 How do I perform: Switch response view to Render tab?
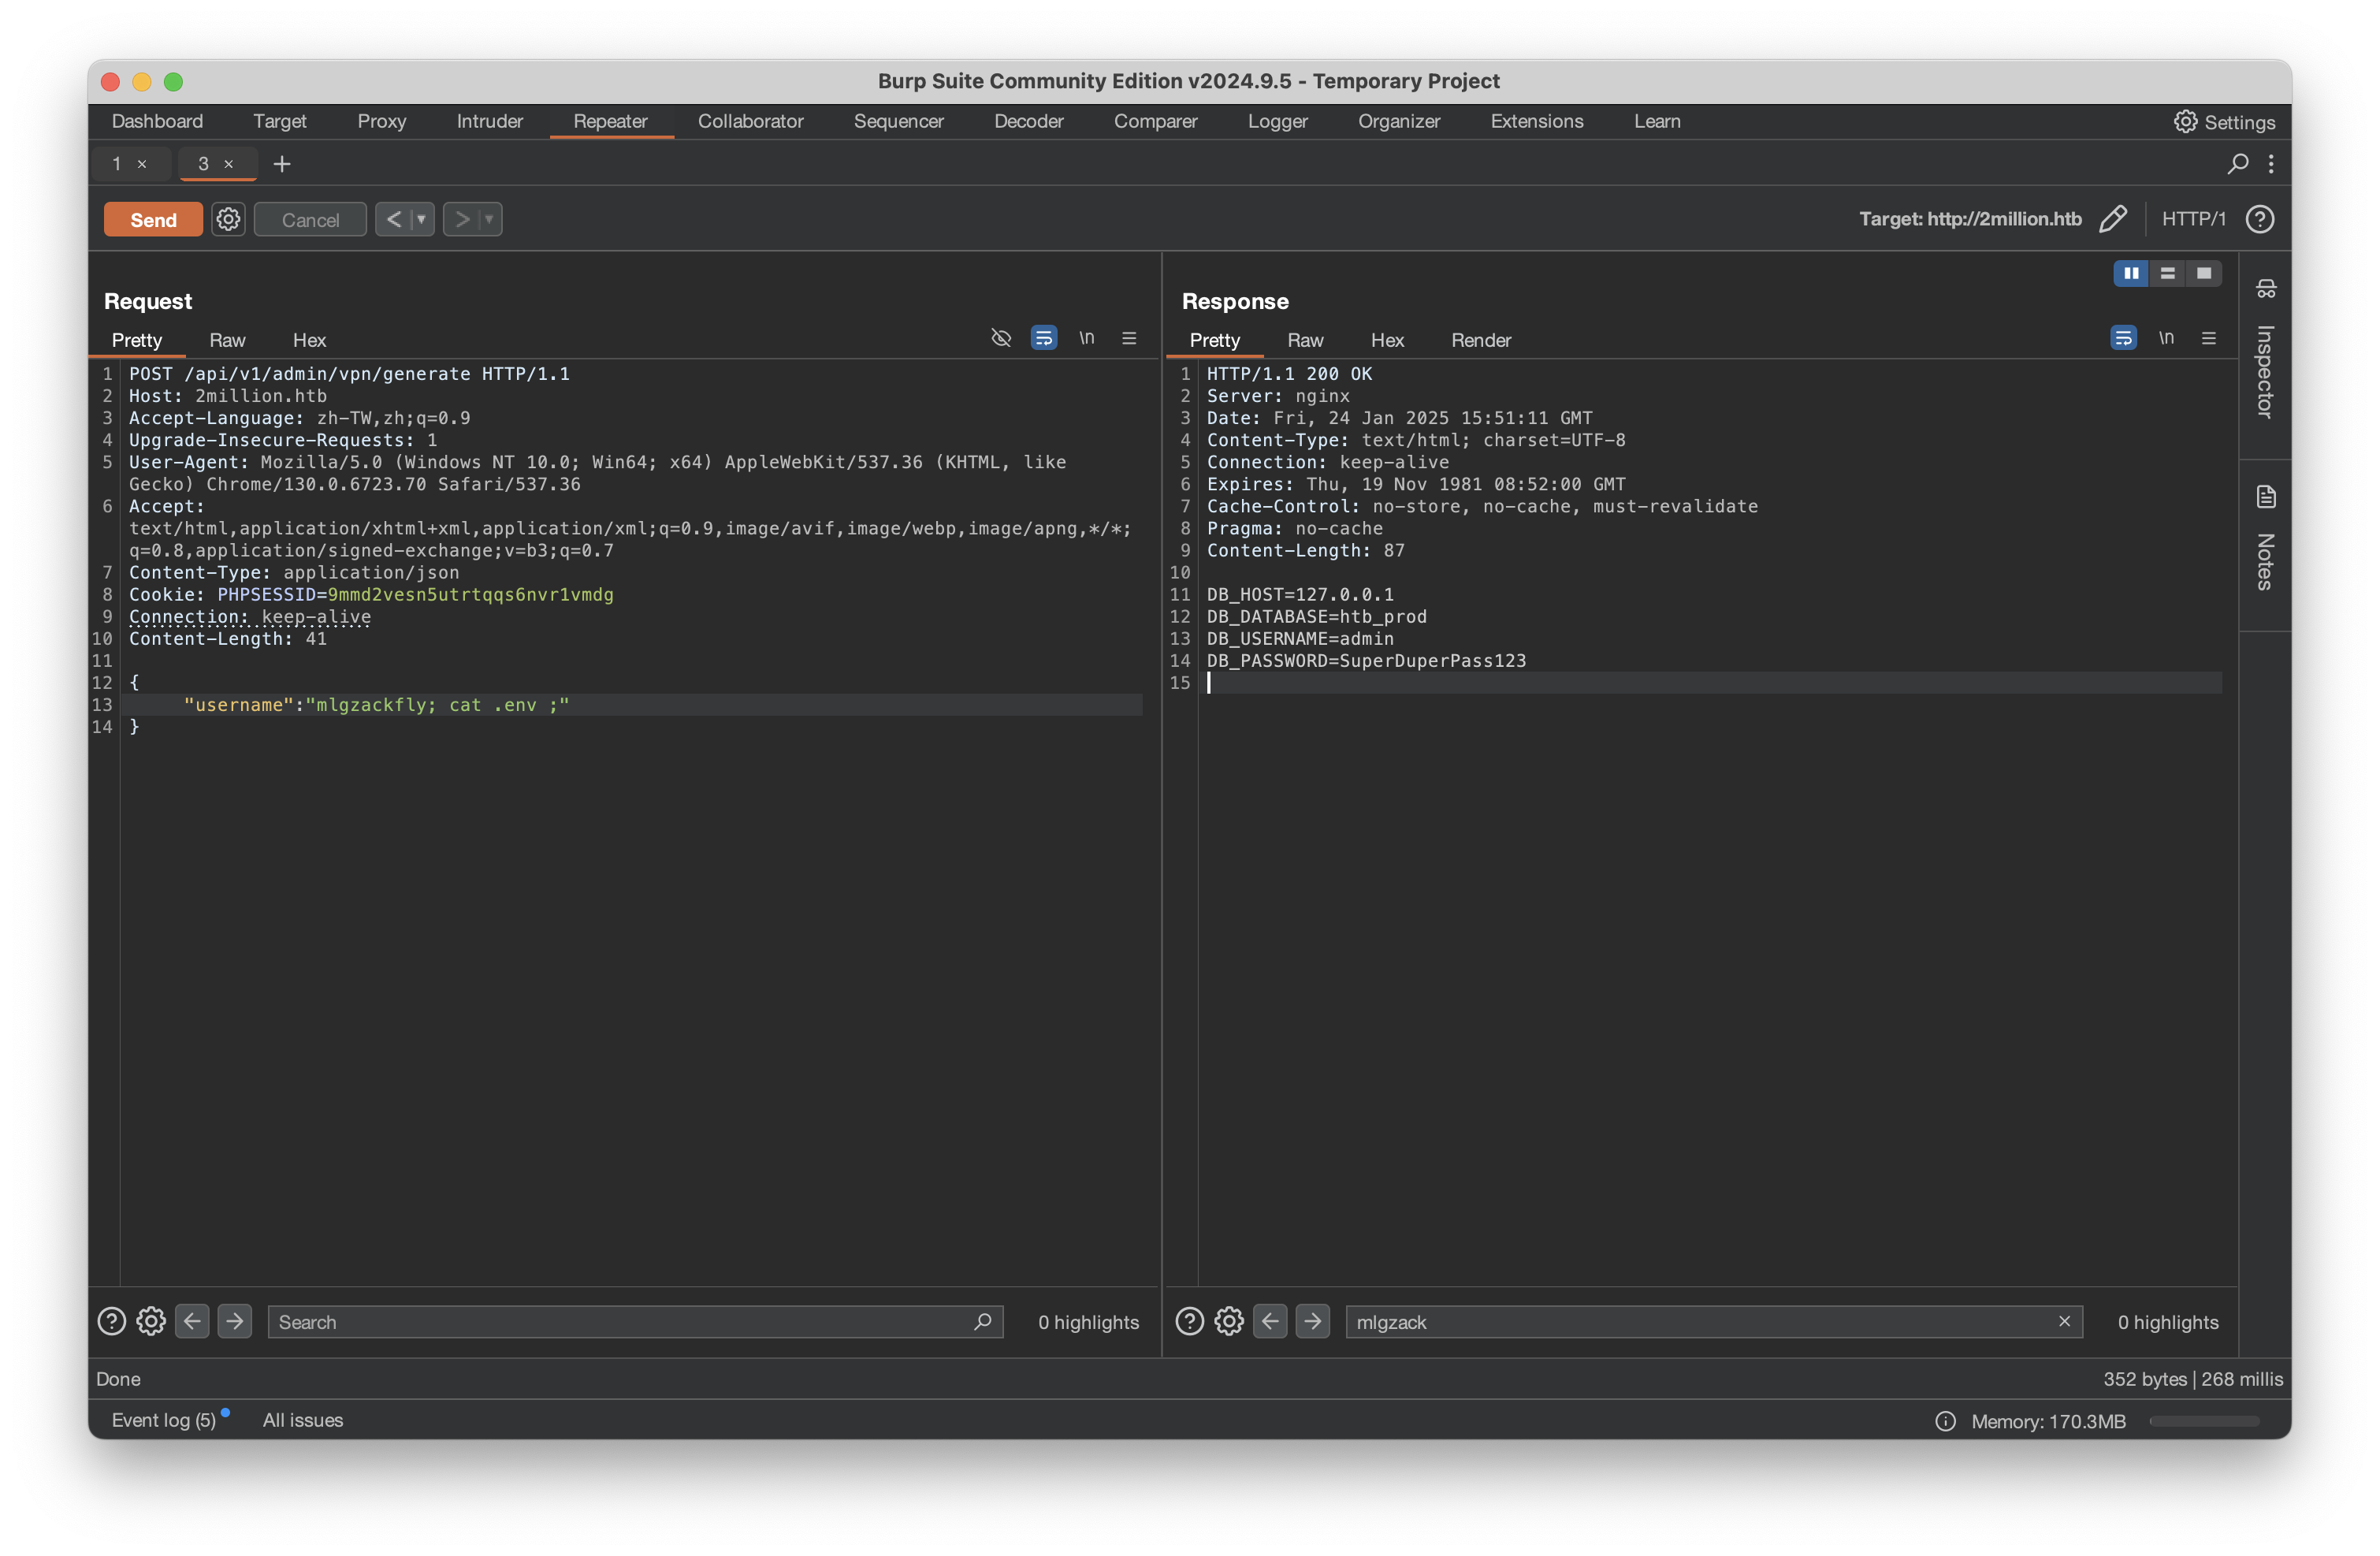pyautogui.click(x=1480, y=340)
